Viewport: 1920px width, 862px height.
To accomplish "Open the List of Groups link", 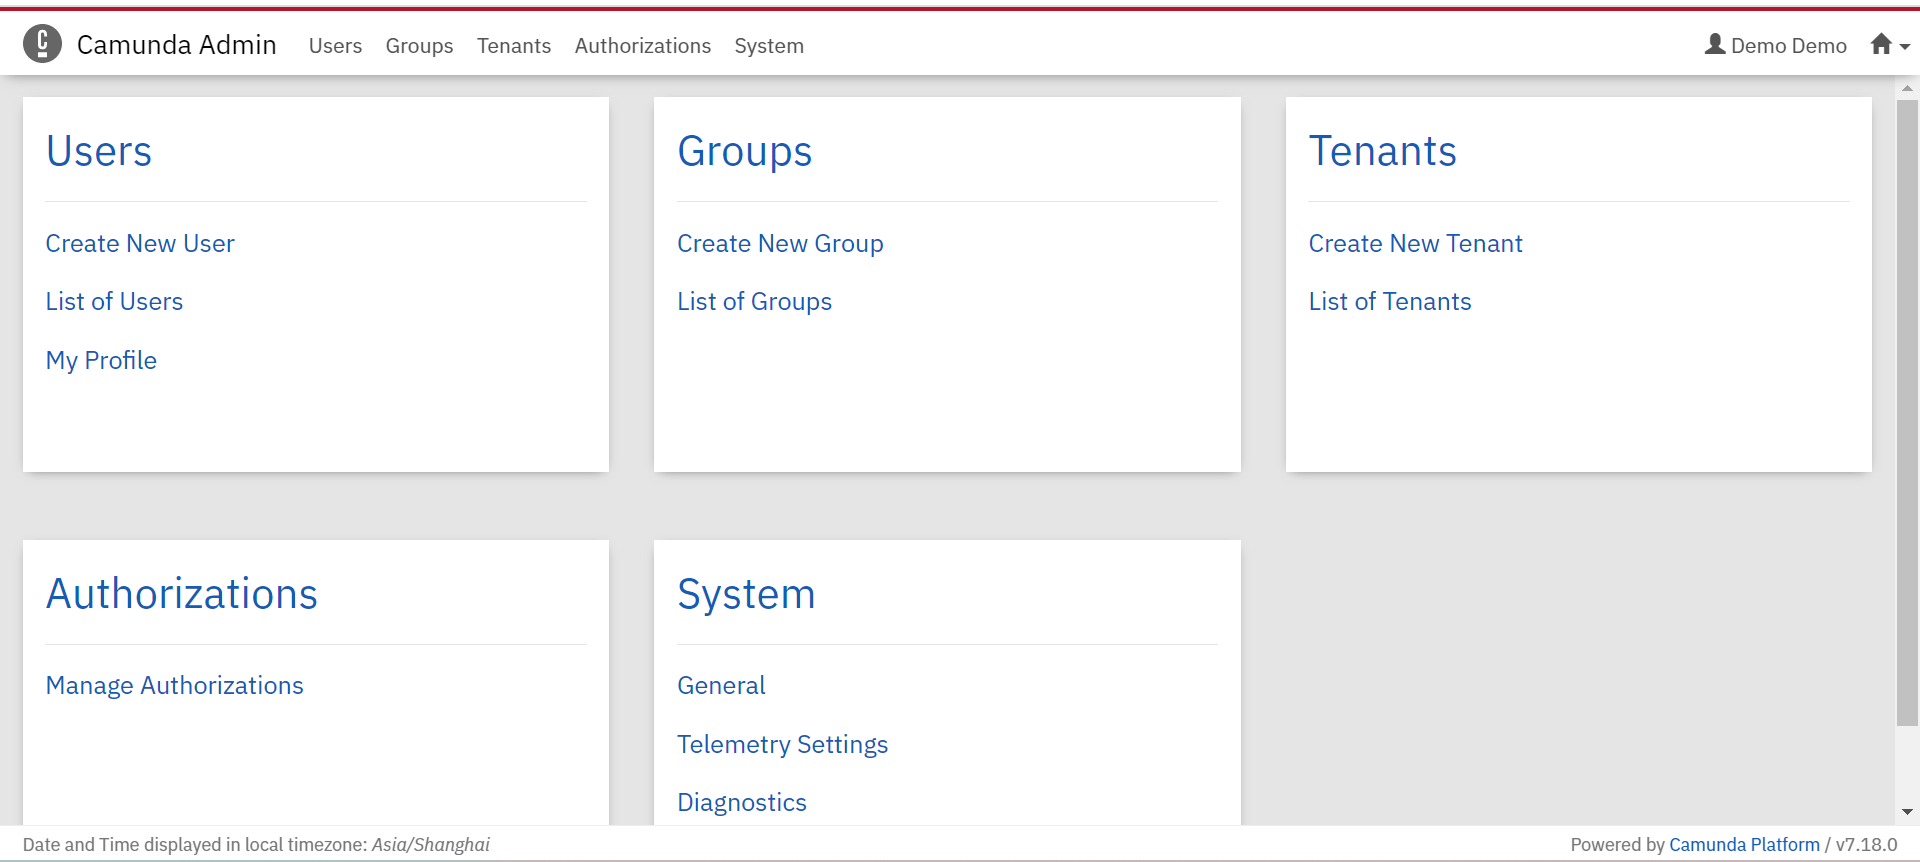I will coord(754,302).
